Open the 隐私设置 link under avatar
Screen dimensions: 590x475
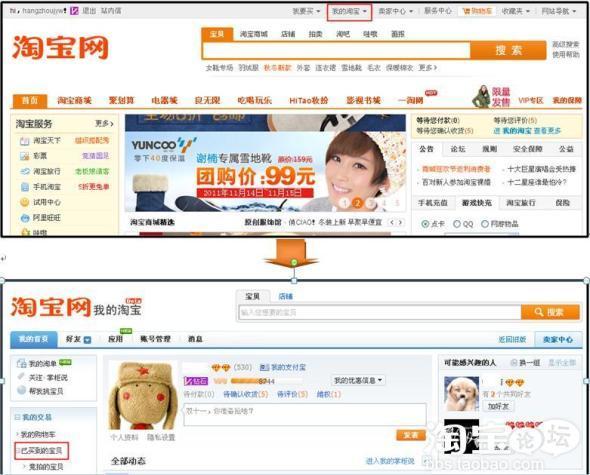coord(161,437)
